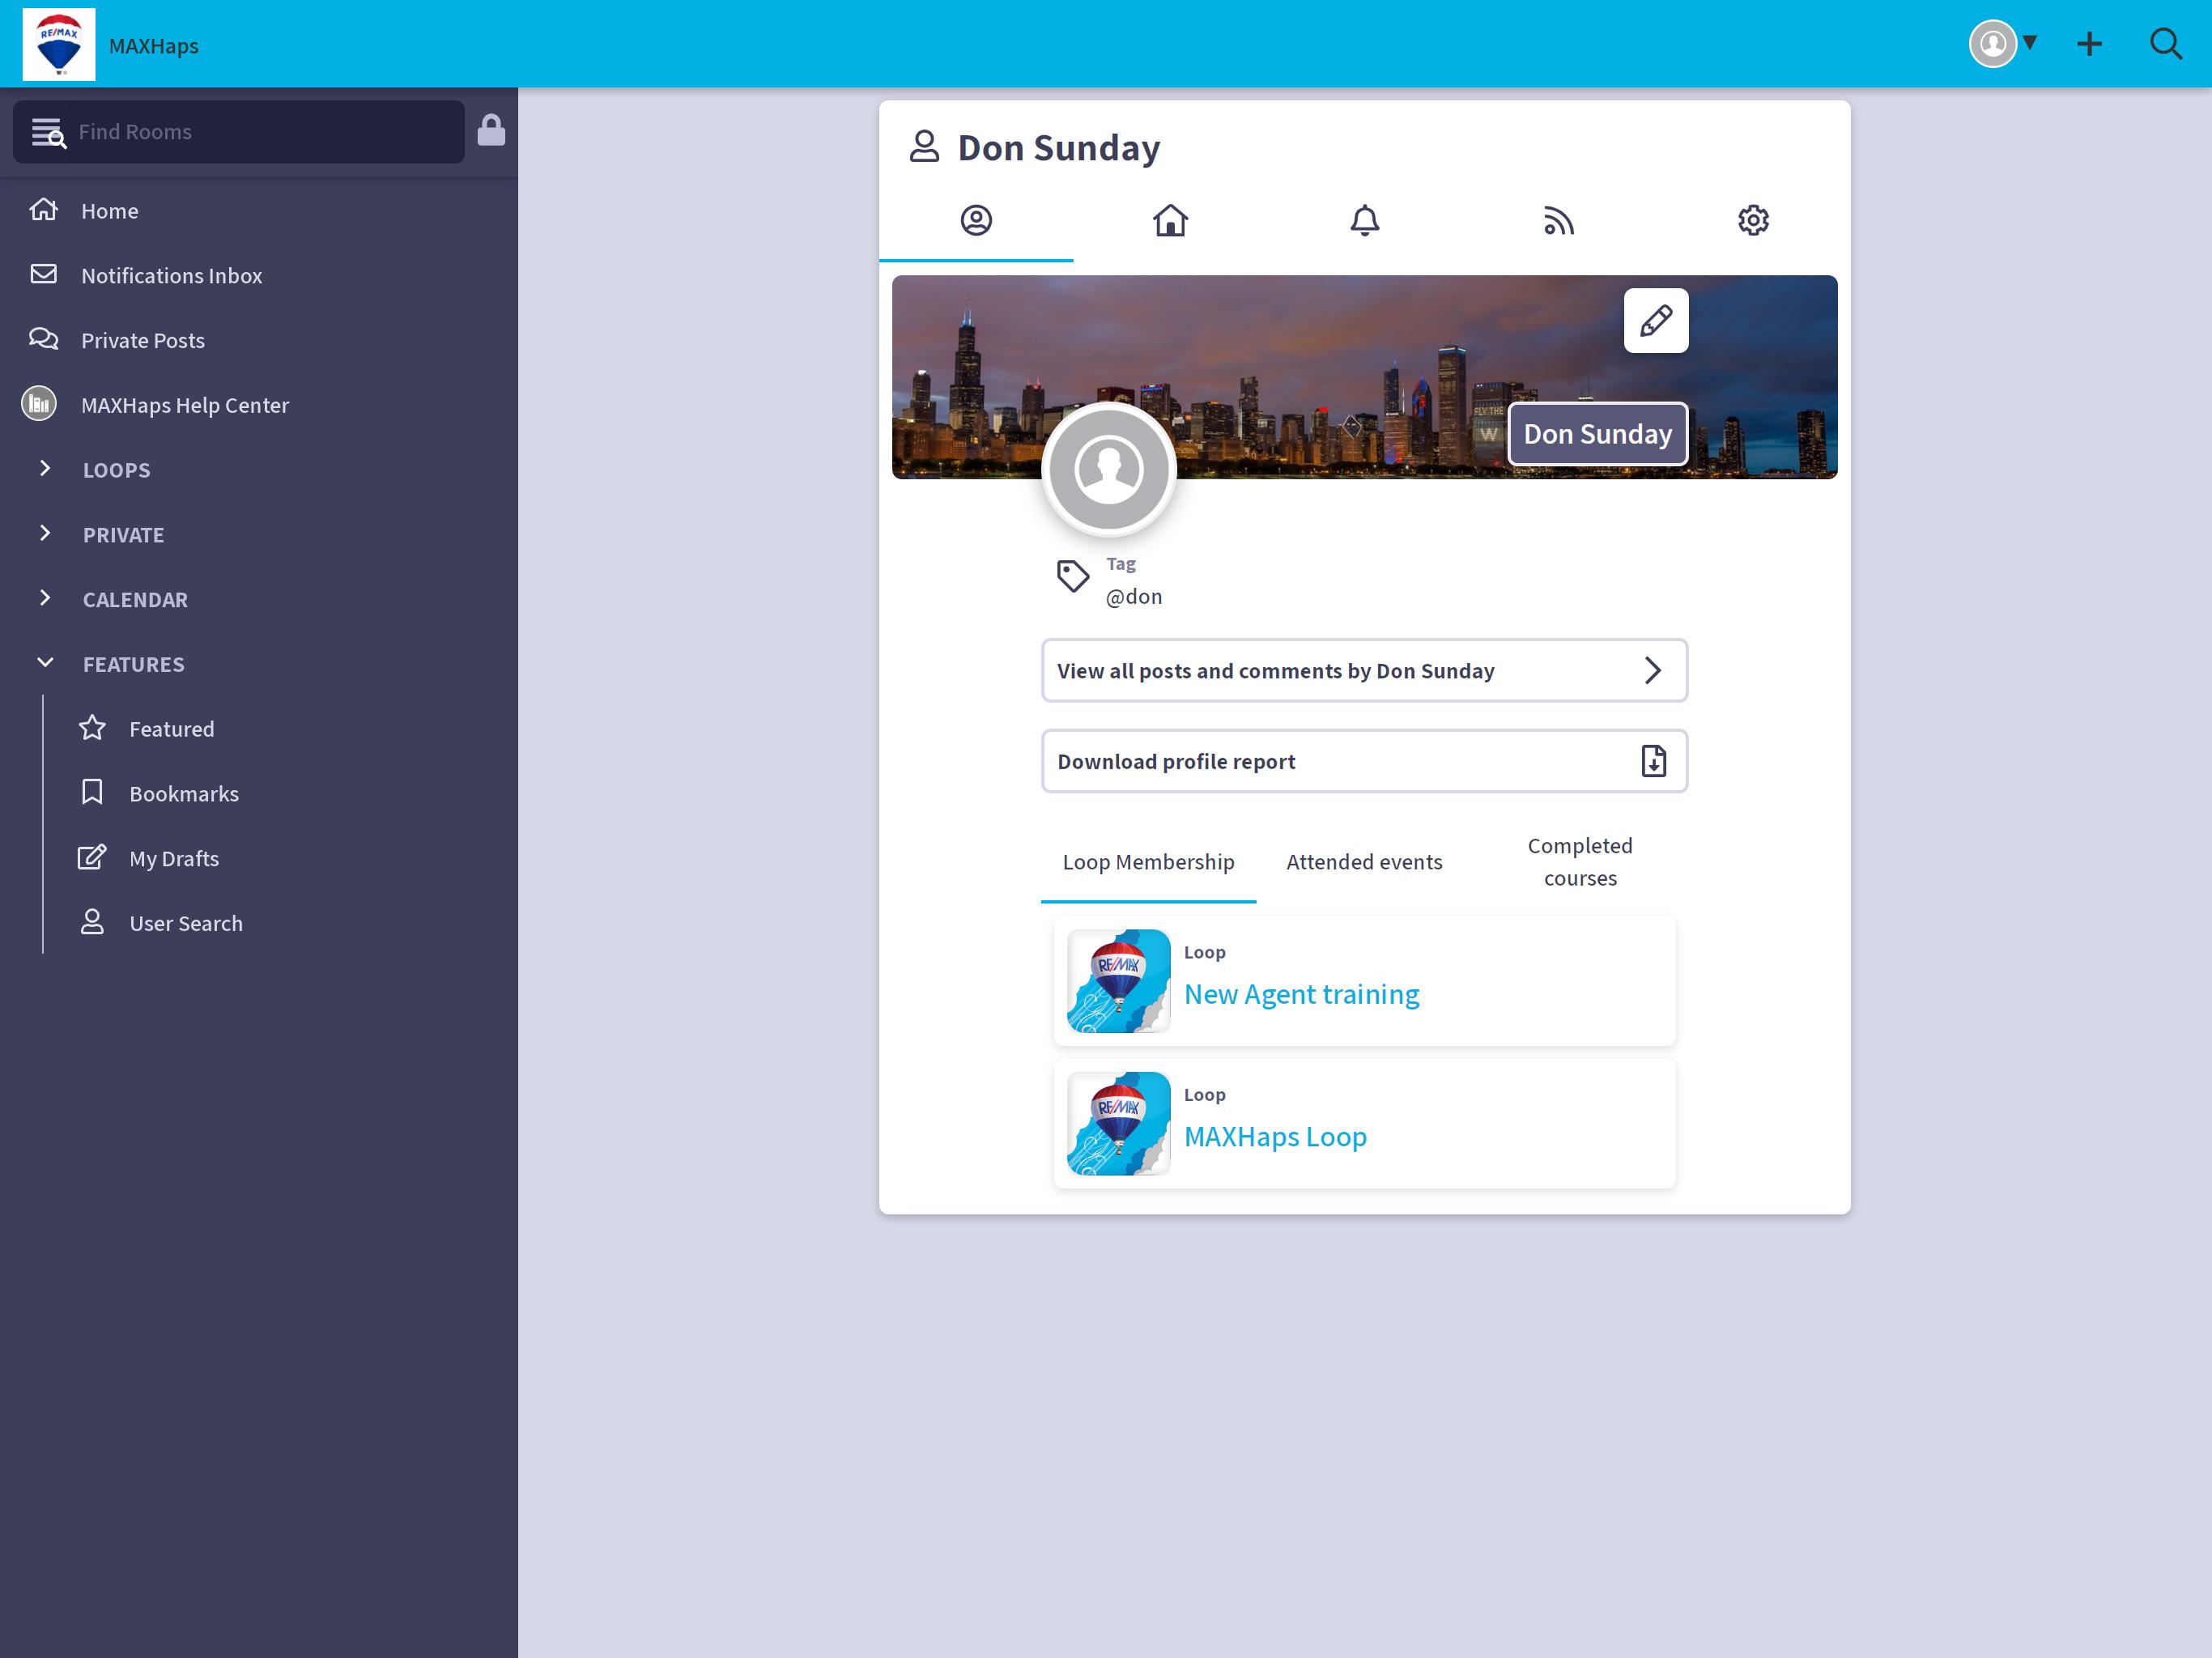Click the person icon beside Don Sunday title

[924, 147]
